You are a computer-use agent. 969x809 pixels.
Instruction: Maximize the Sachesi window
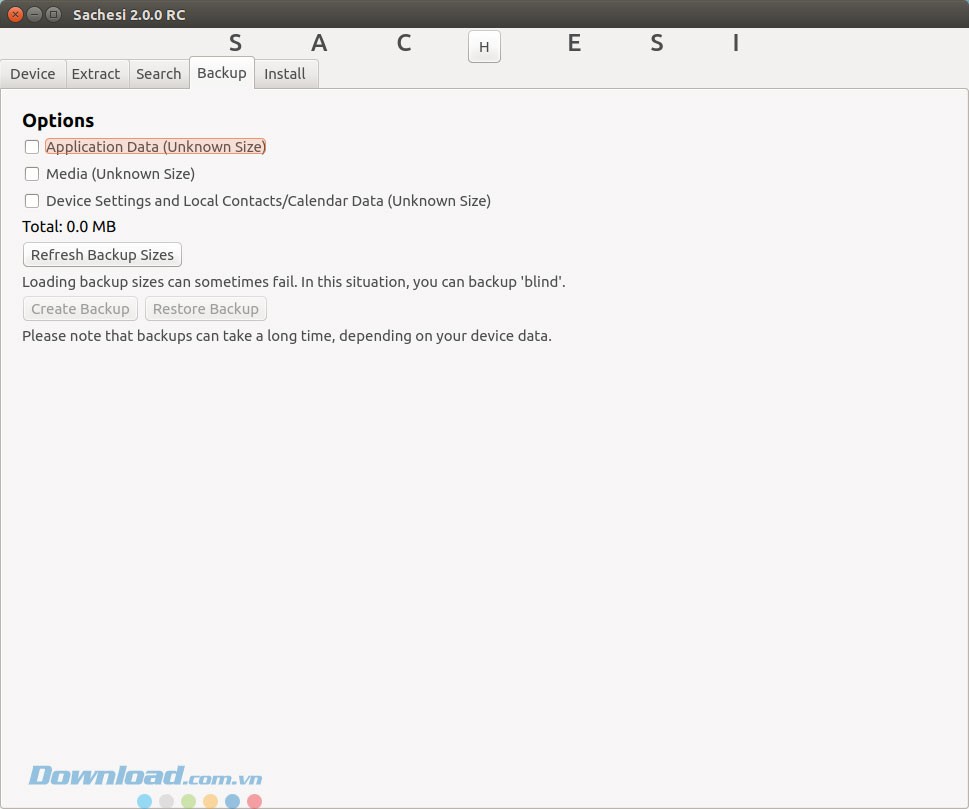tap(53, 14)
